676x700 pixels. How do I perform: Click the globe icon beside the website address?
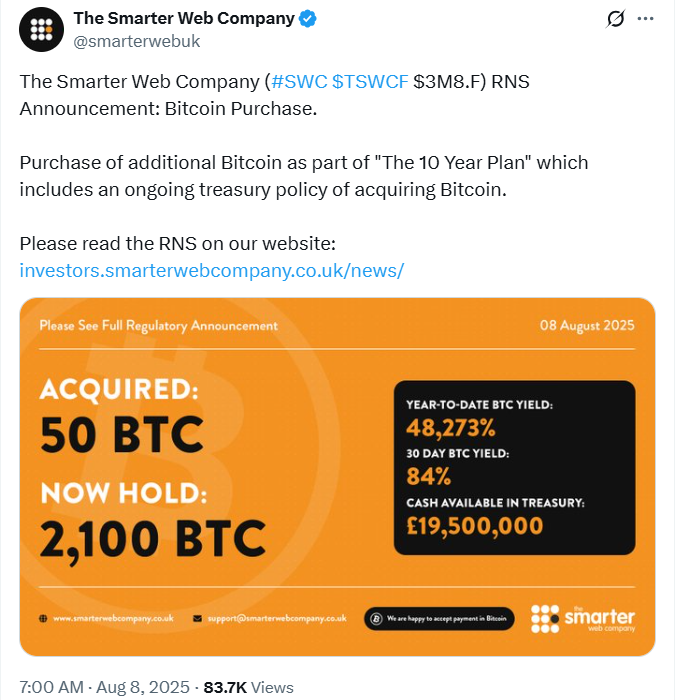pos(43,618)
